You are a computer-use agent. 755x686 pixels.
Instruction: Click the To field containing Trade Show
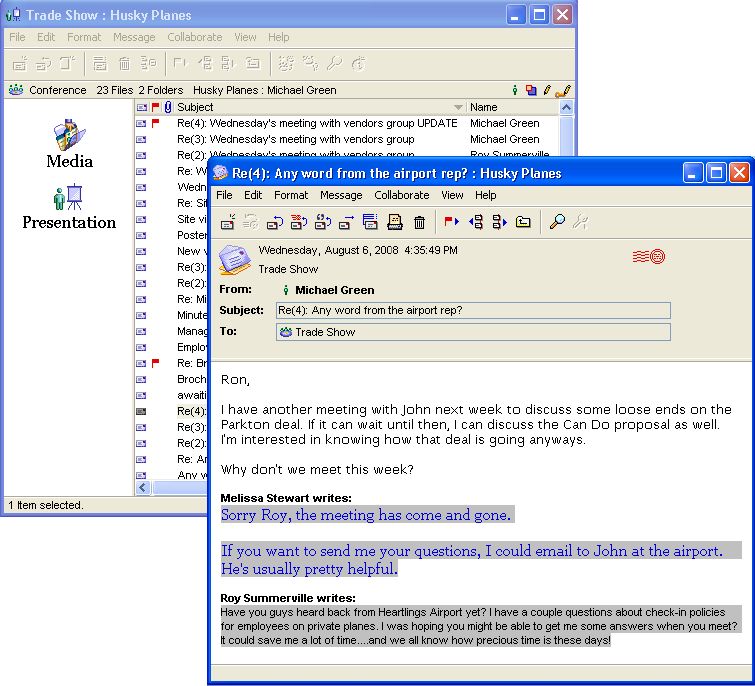click(473, 332)
